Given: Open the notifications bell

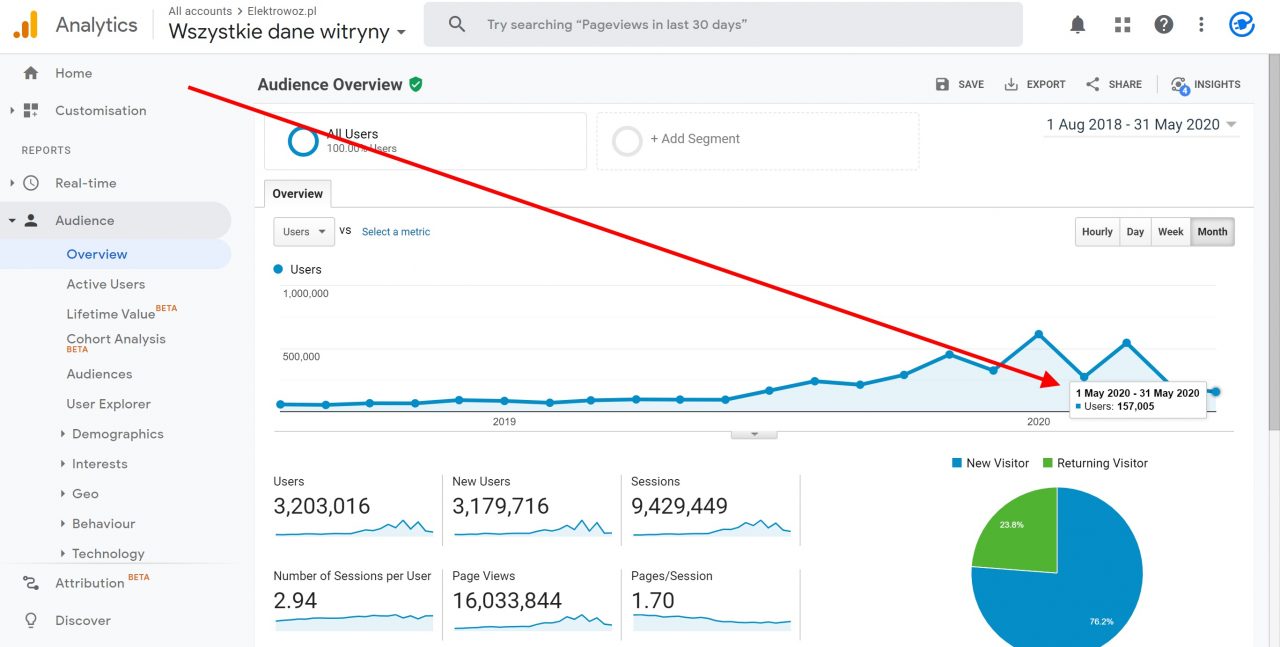Looking at the screenshot, I should [1077, 25].
